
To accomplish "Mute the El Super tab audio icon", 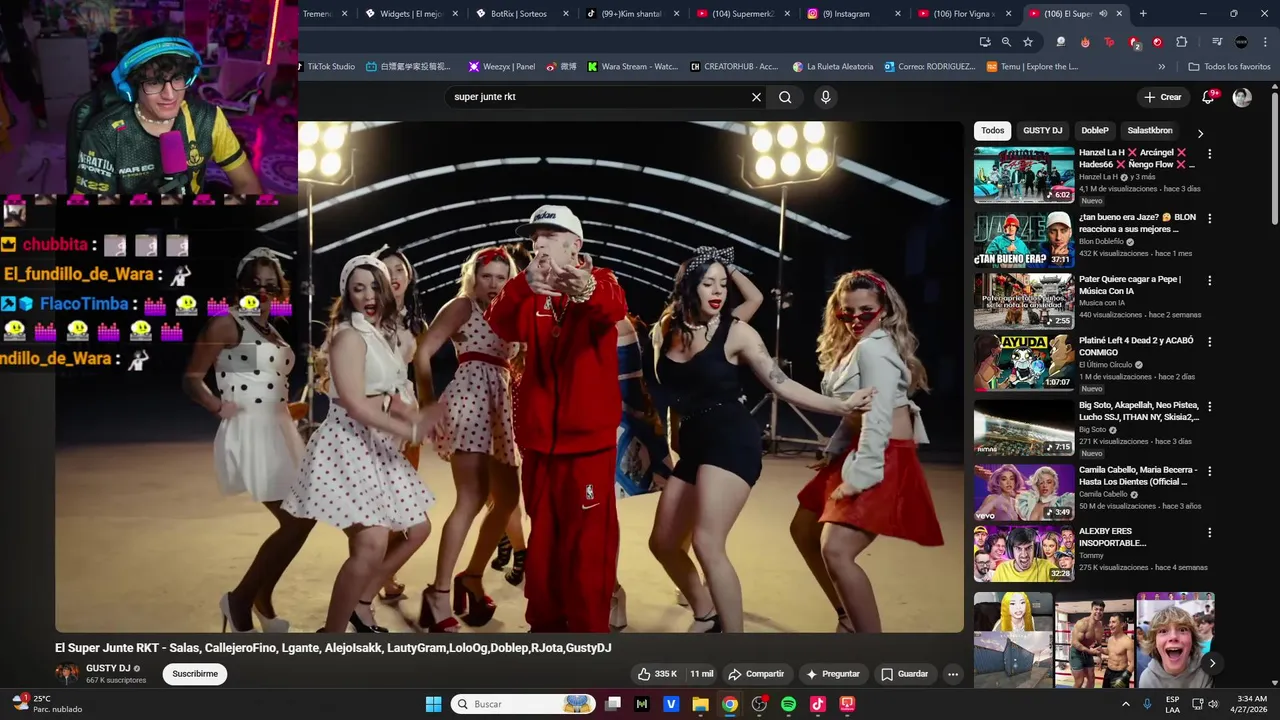I will pos(1103,14).
